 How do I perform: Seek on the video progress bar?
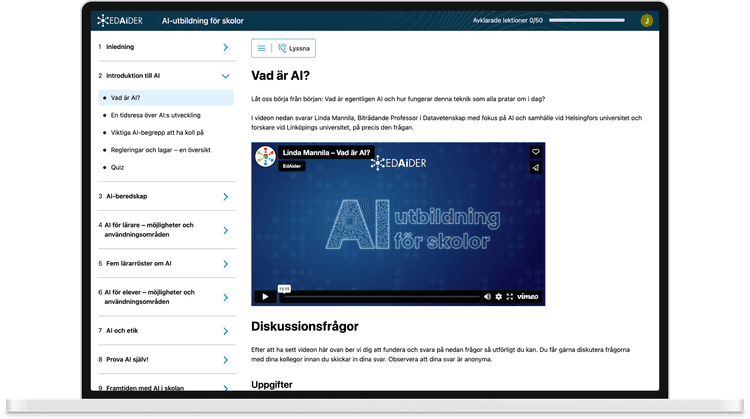(x=380, y=297)
